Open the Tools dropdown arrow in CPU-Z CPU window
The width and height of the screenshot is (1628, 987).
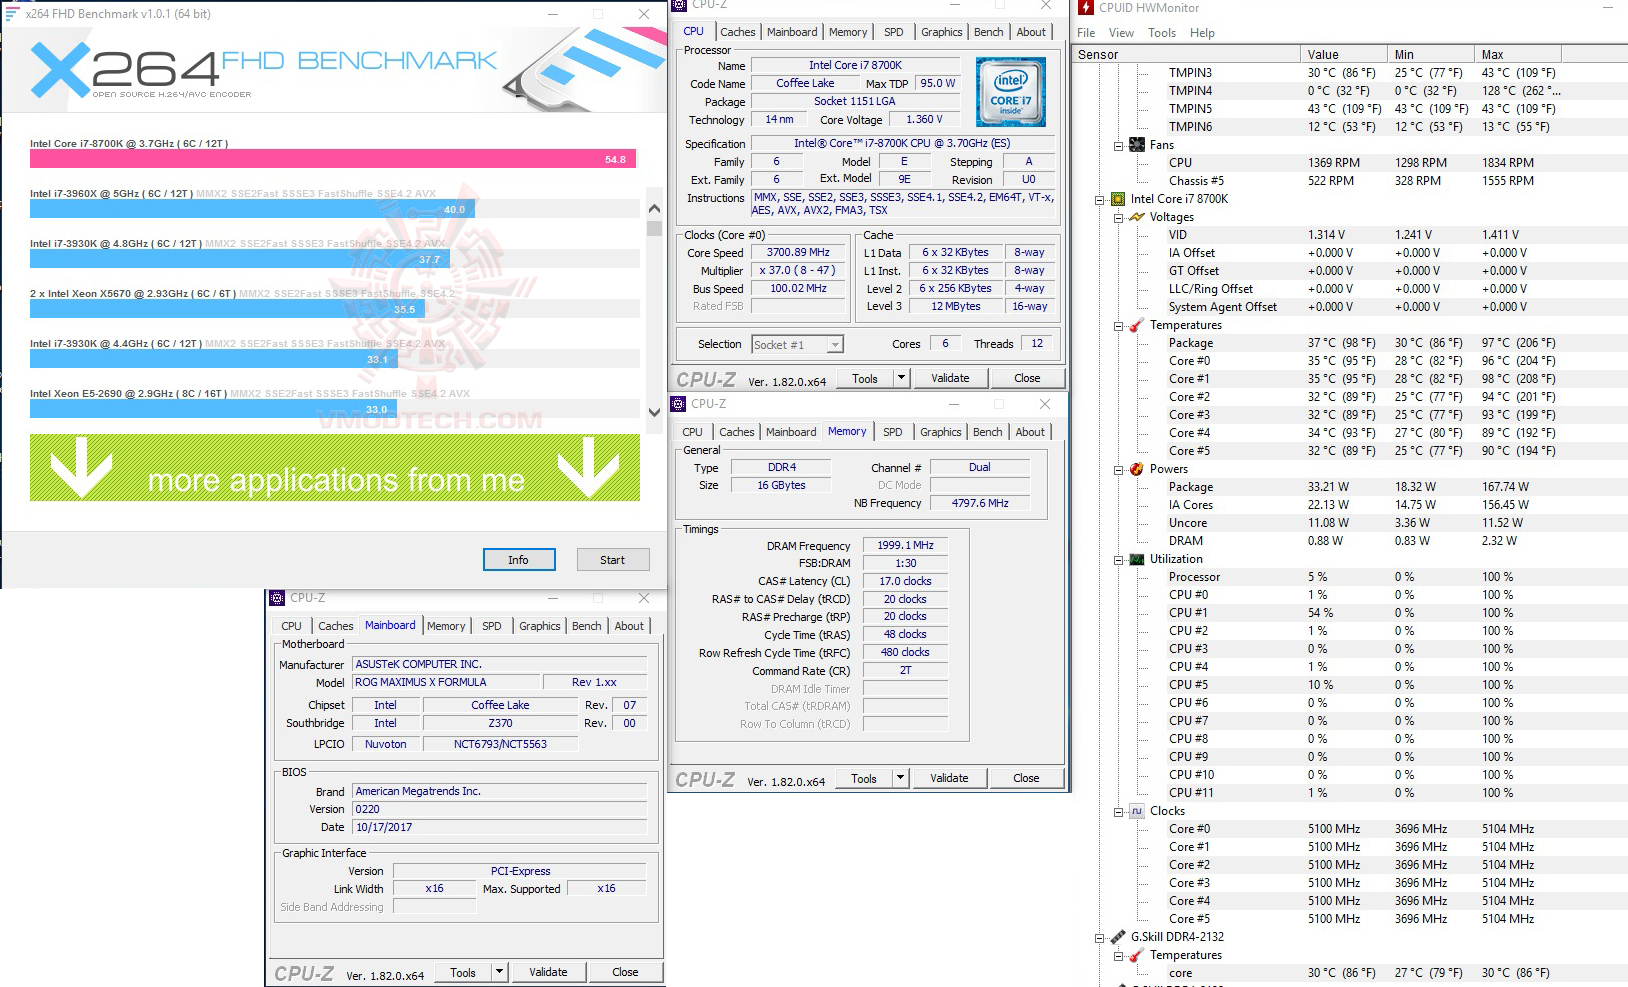pyautogui.click(x=901, y=378)
